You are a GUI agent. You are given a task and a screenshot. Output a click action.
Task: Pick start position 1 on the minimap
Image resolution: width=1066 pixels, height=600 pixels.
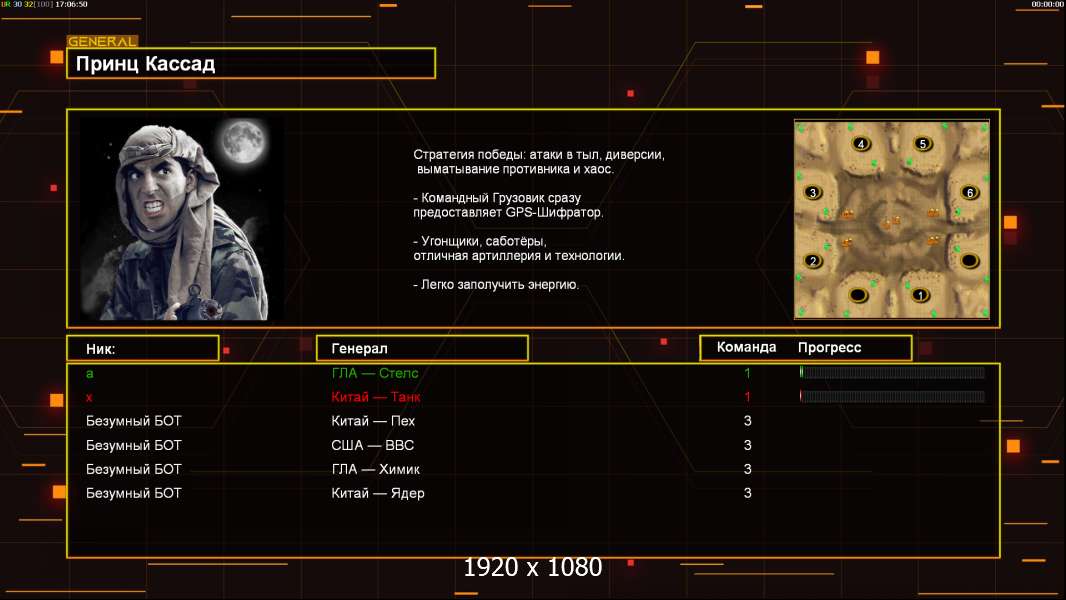(920, 295)
